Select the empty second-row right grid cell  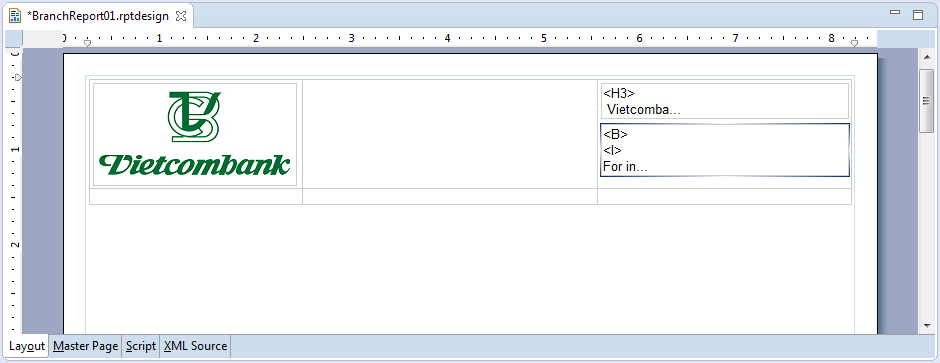tap(724, 196)
